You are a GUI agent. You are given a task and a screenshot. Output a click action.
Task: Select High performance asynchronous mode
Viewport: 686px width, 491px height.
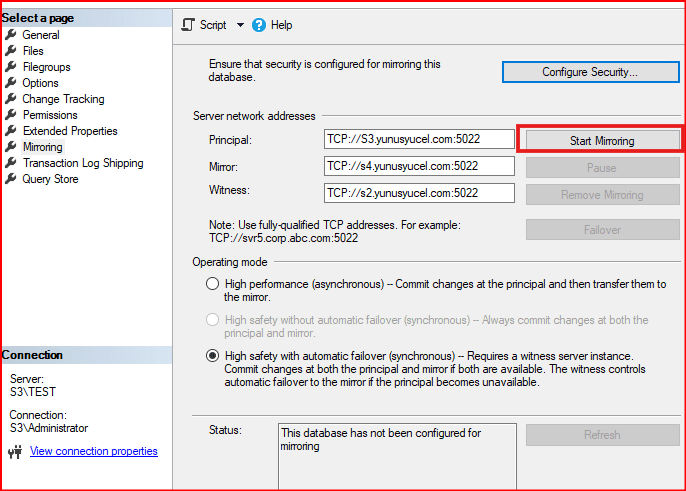(x=212, y=285)
